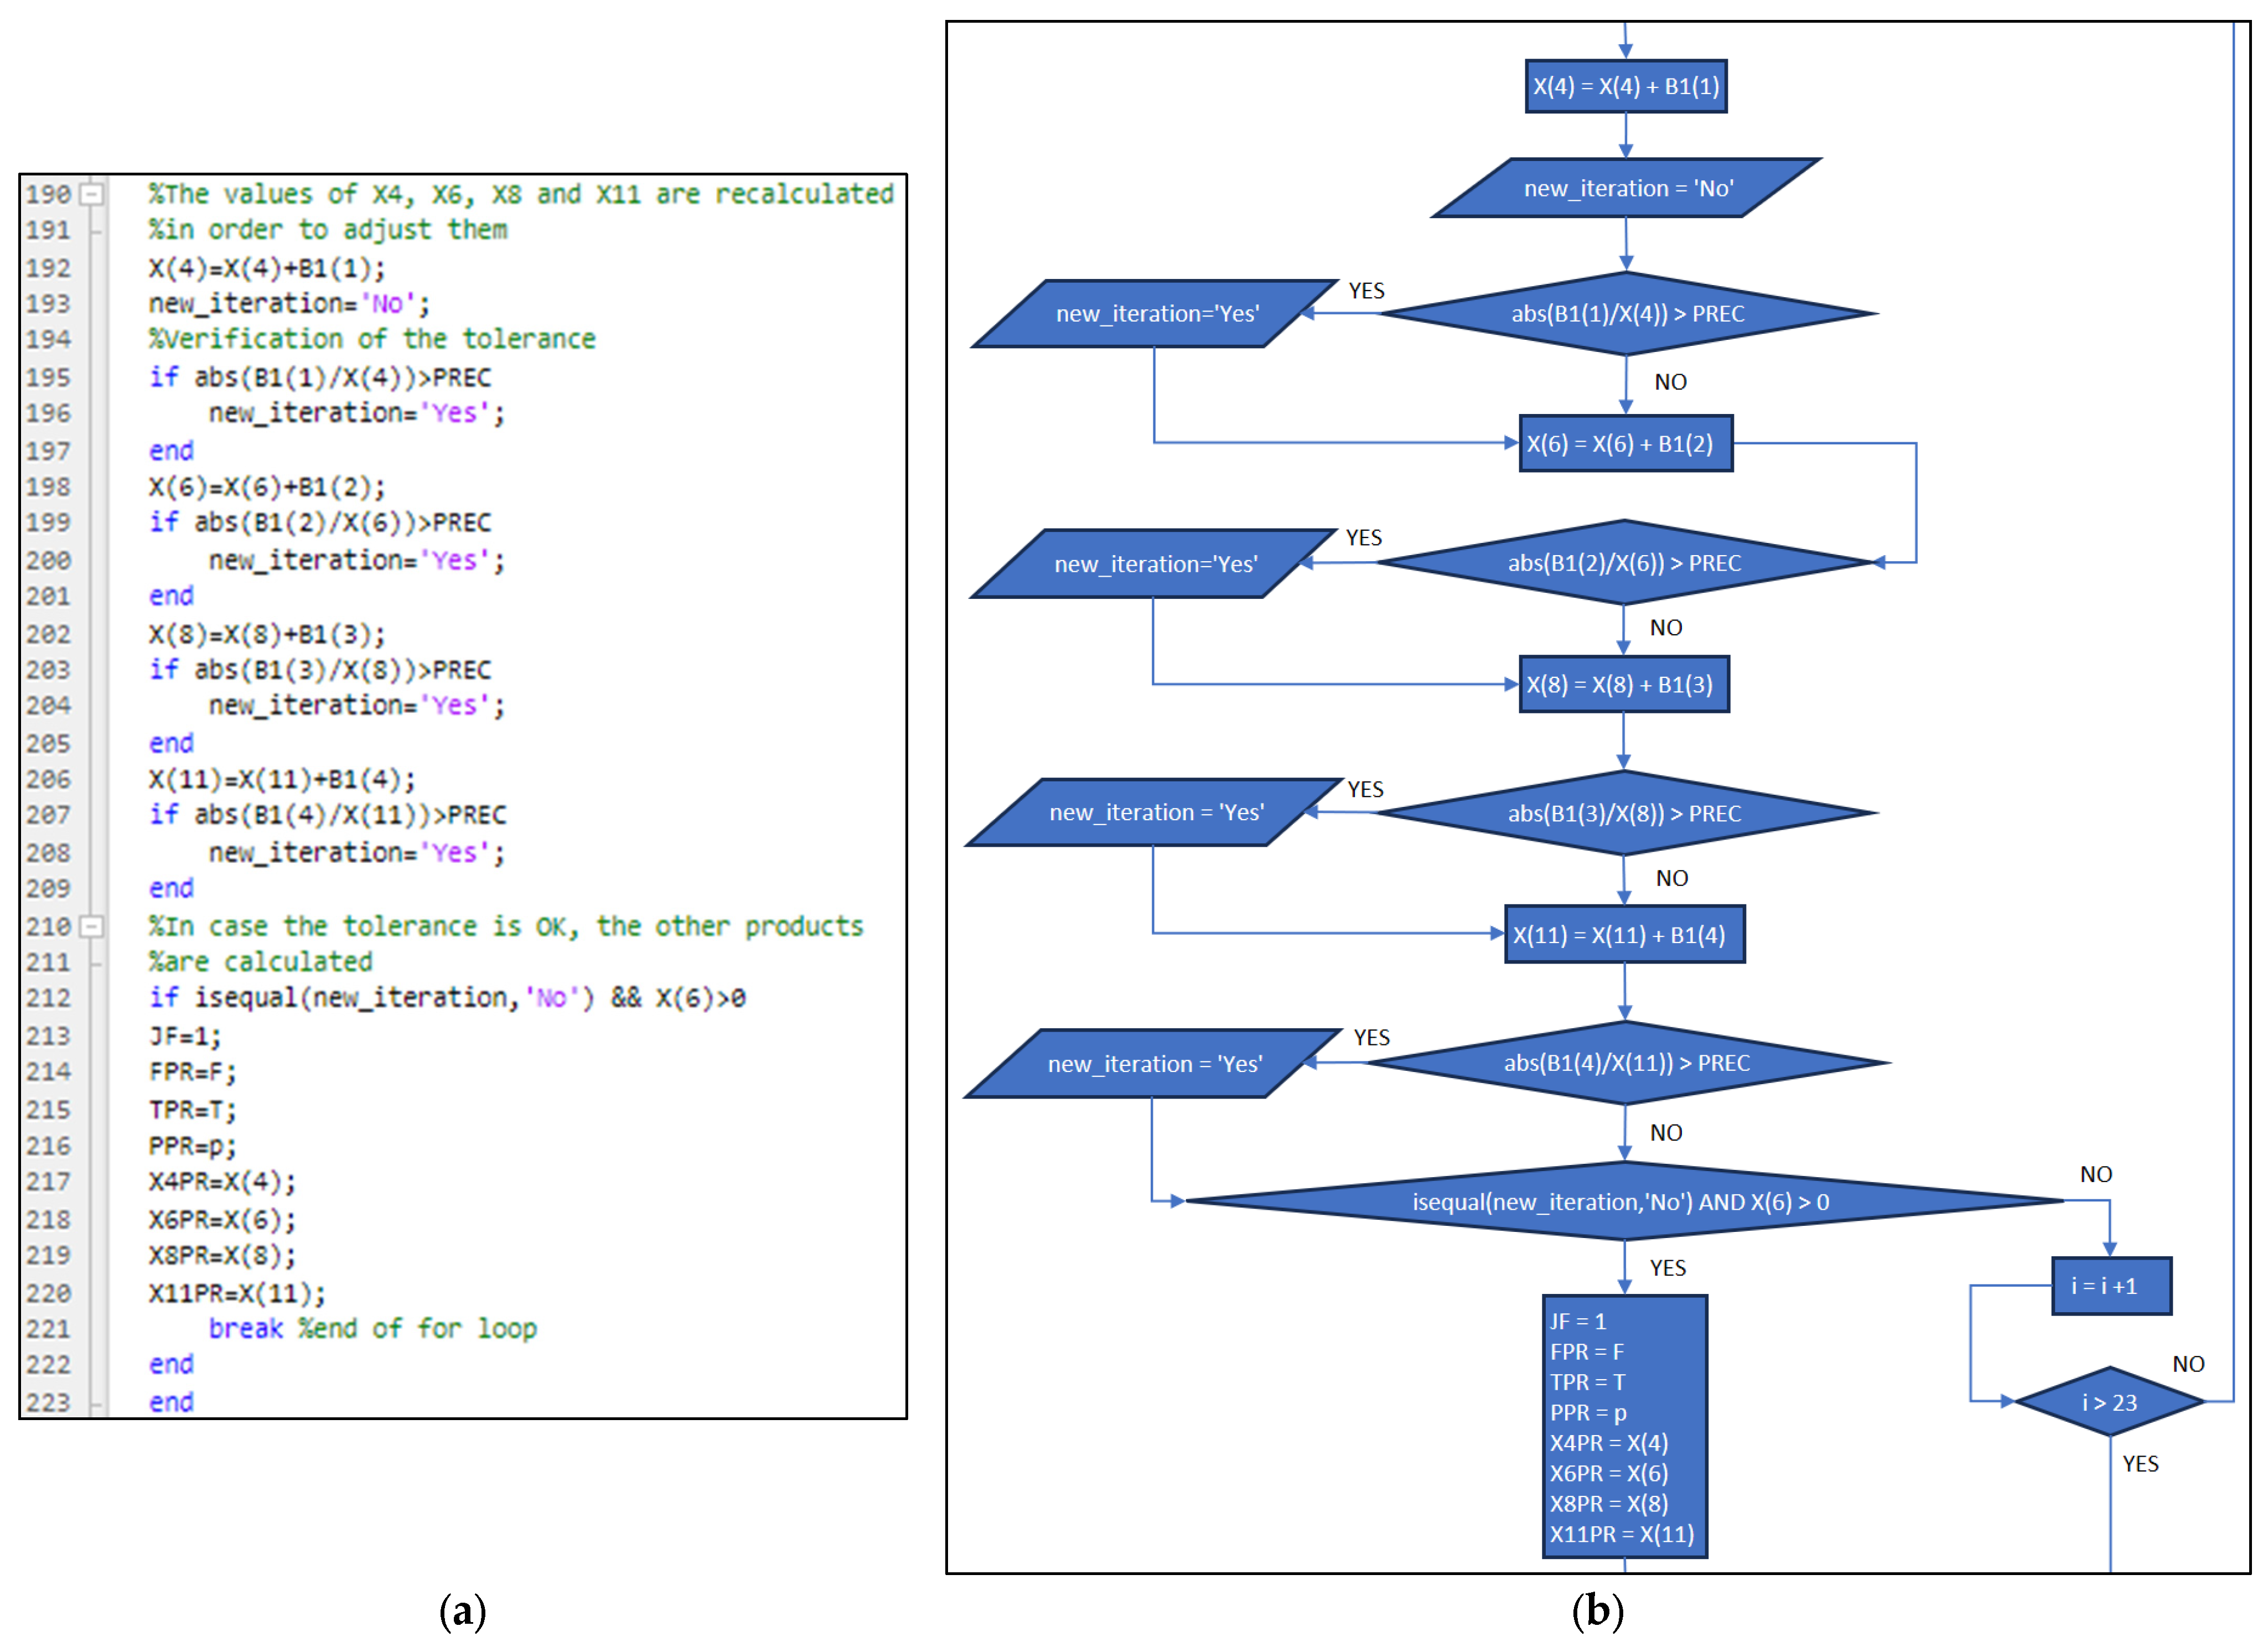2268x1647 pixels.
Task: Click line number 195 in the gutter
Action: pyautogui.click(x=49, y=378)
